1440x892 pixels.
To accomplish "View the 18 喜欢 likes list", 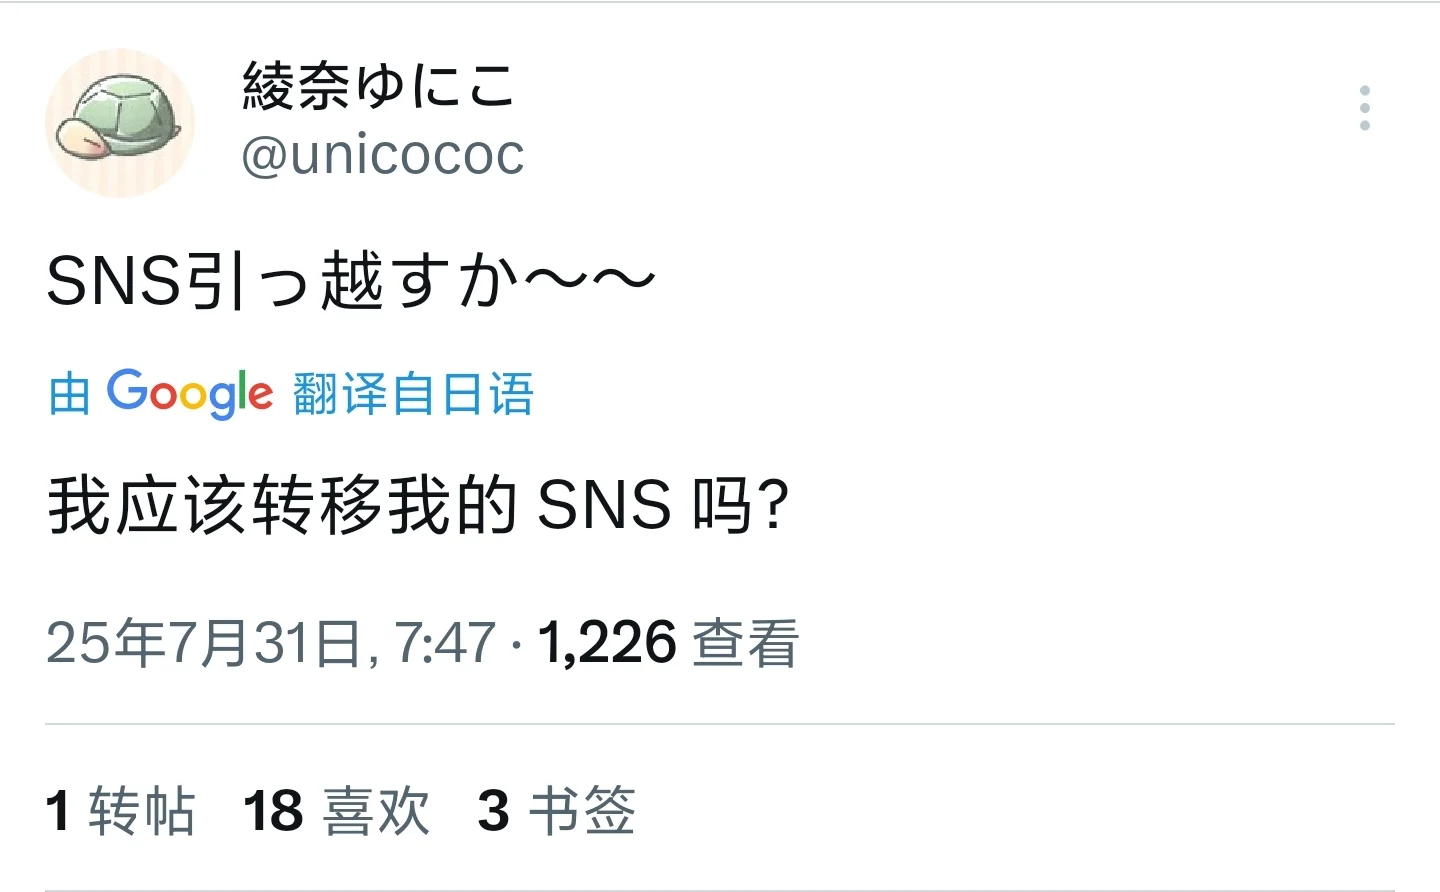I will [337, 810].
